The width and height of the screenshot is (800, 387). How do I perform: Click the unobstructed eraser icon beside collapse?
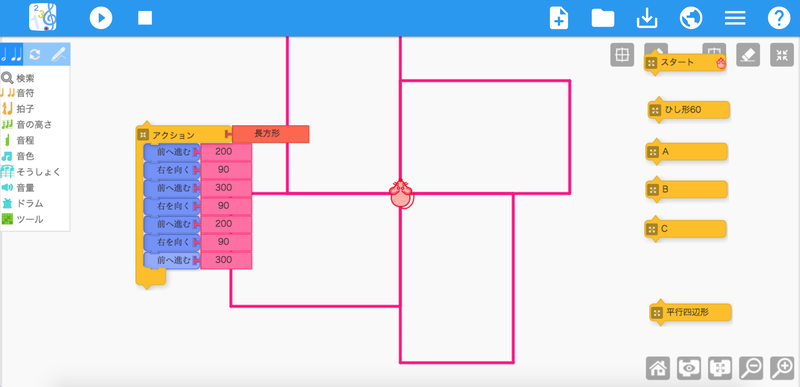(x=748, y=55)
